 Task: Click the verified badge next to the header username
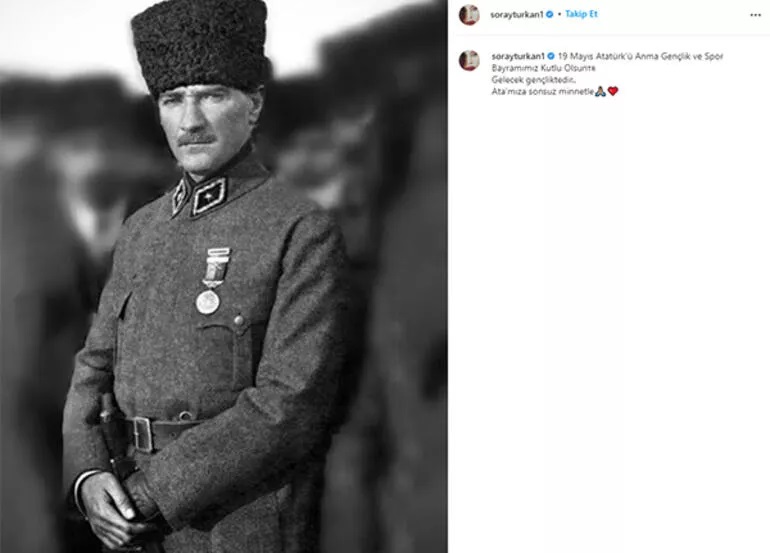(550, 15)
